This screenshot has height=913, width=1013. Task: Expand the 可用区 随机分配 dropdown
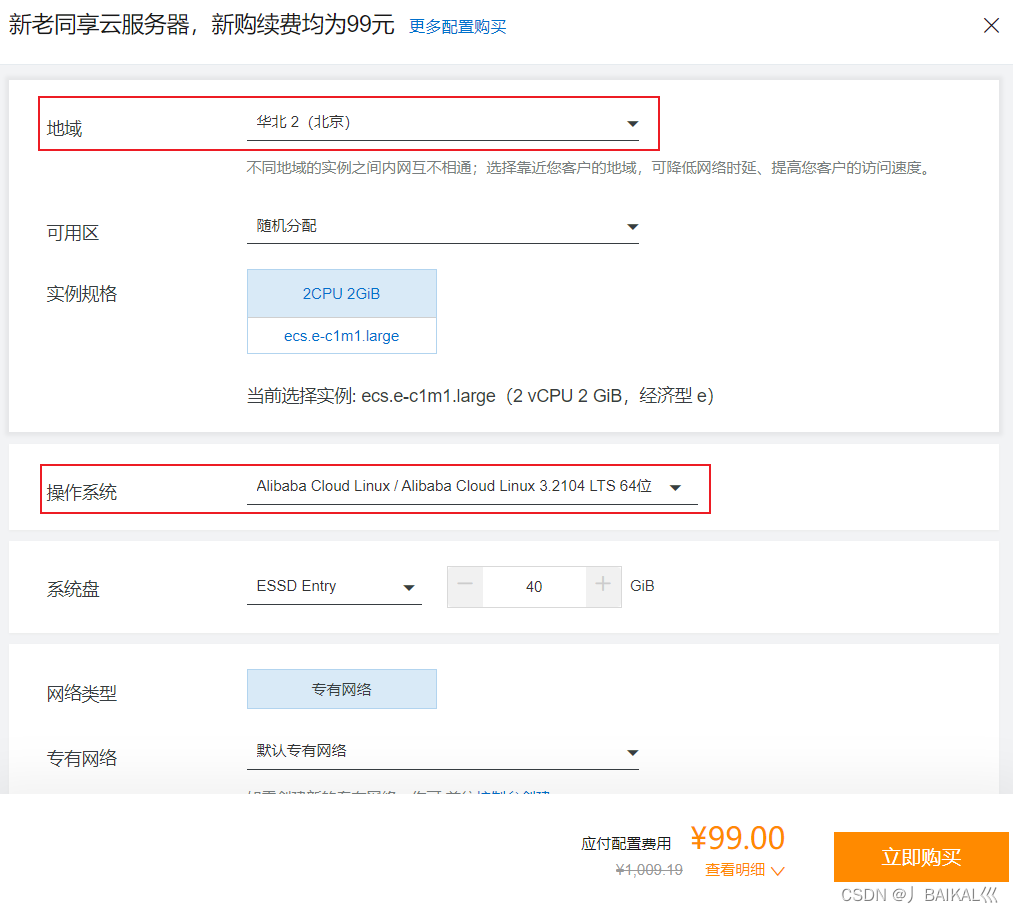pos(443,226)
